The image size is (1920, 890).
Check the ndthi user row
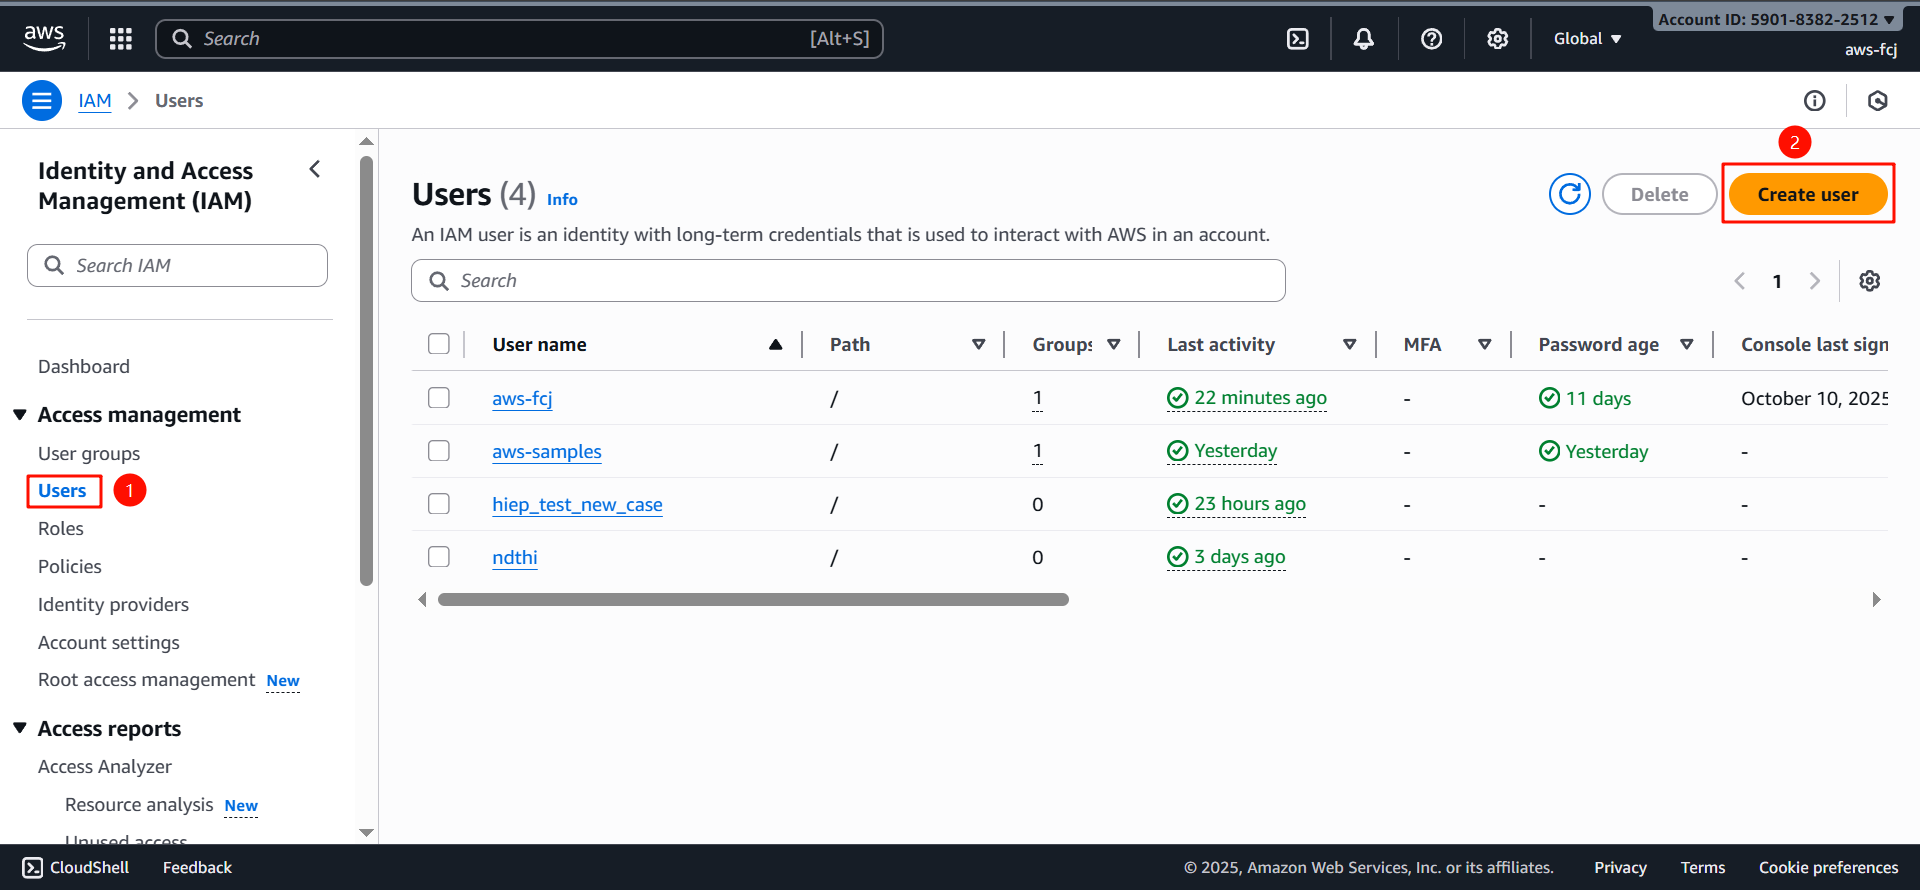(x=439, y=557)
